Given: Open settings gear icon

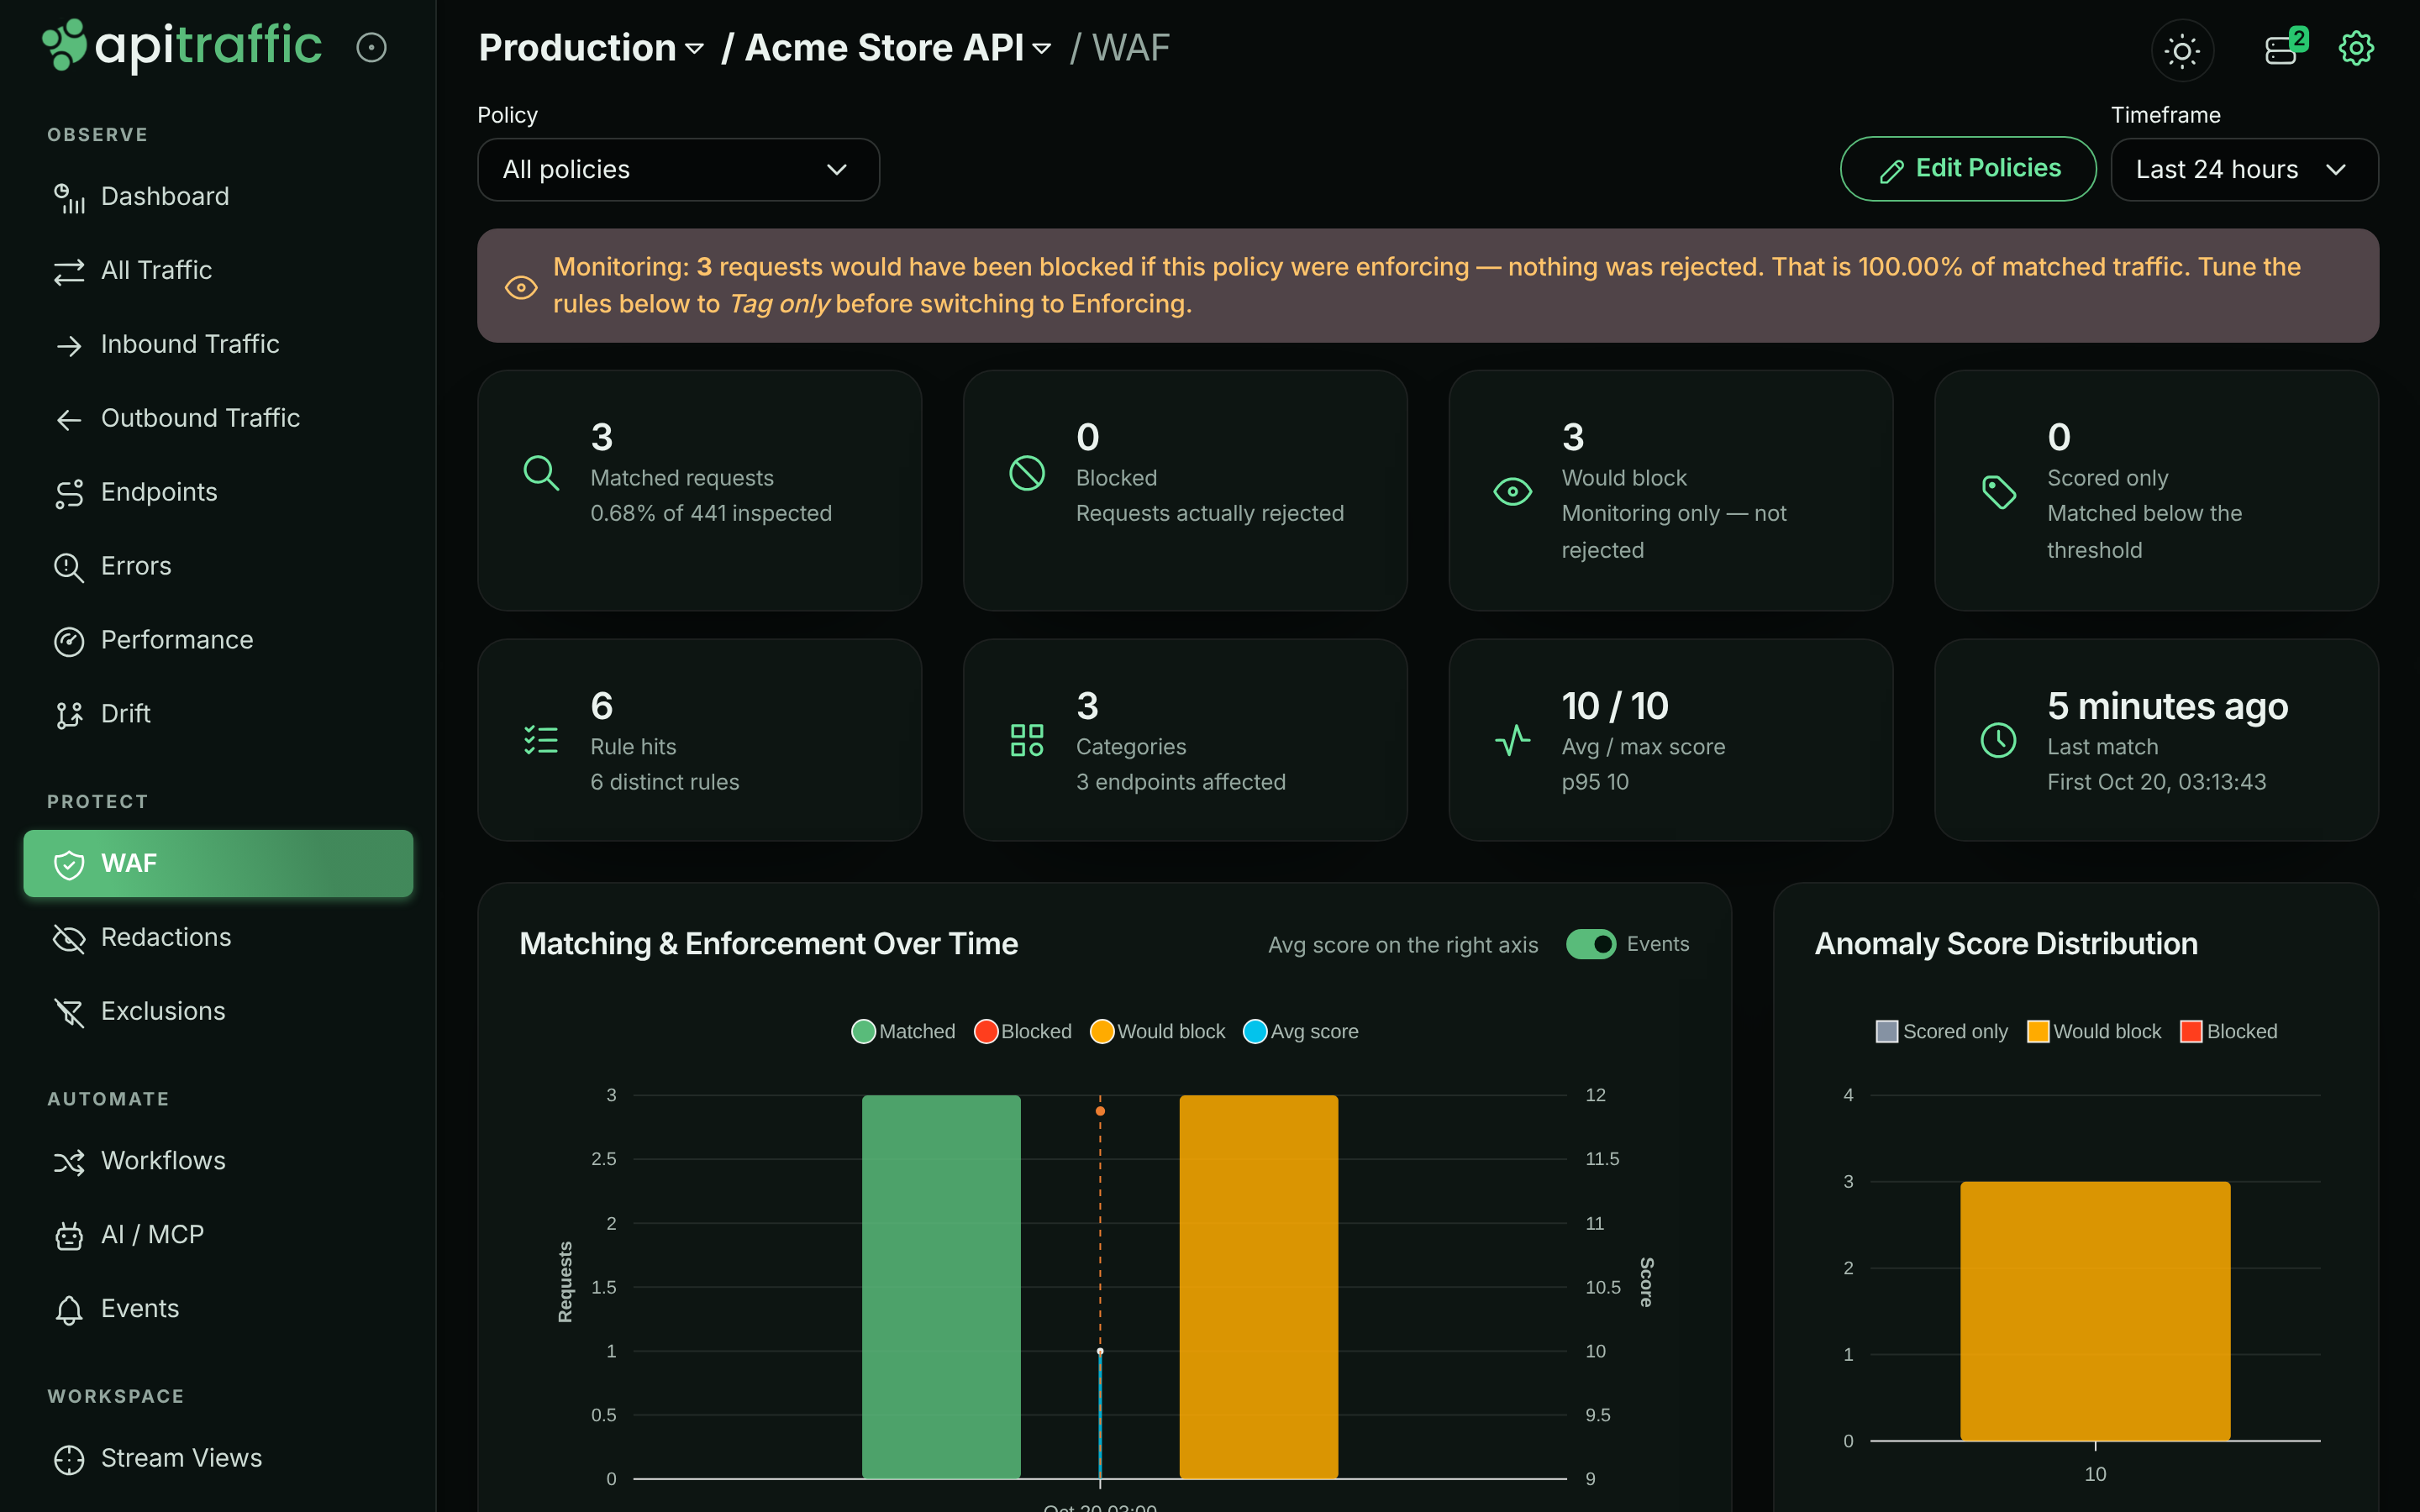Looking at the screenshot, I should click(2356, 47).
